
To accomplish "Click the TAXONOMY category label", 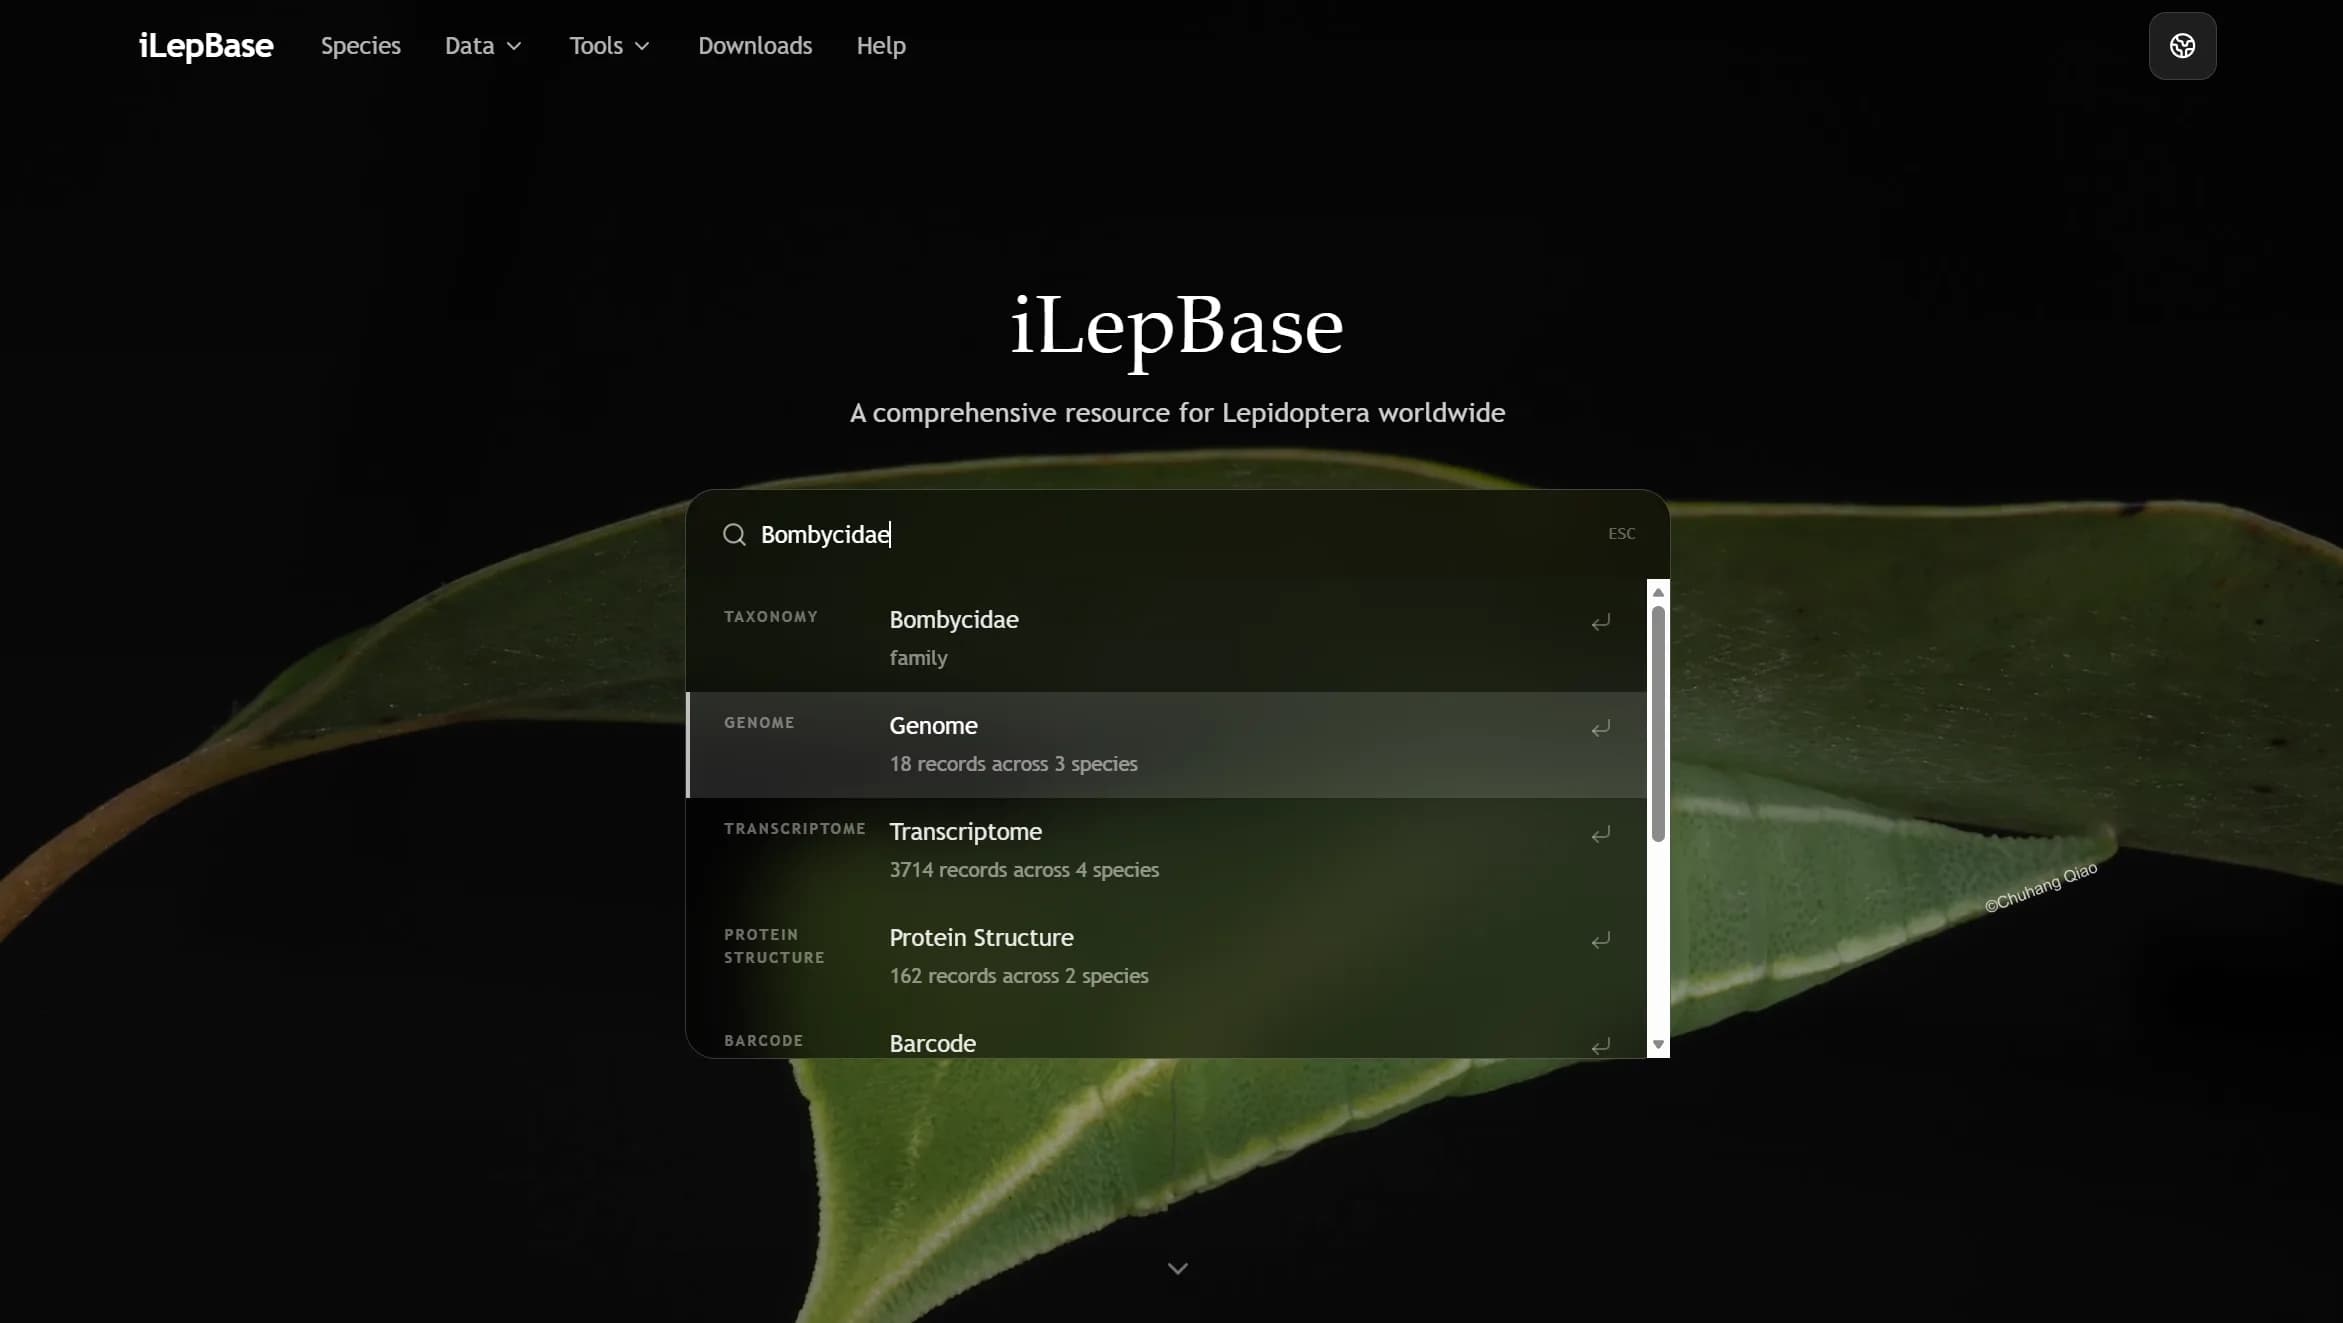I will (x=770, y=617).
